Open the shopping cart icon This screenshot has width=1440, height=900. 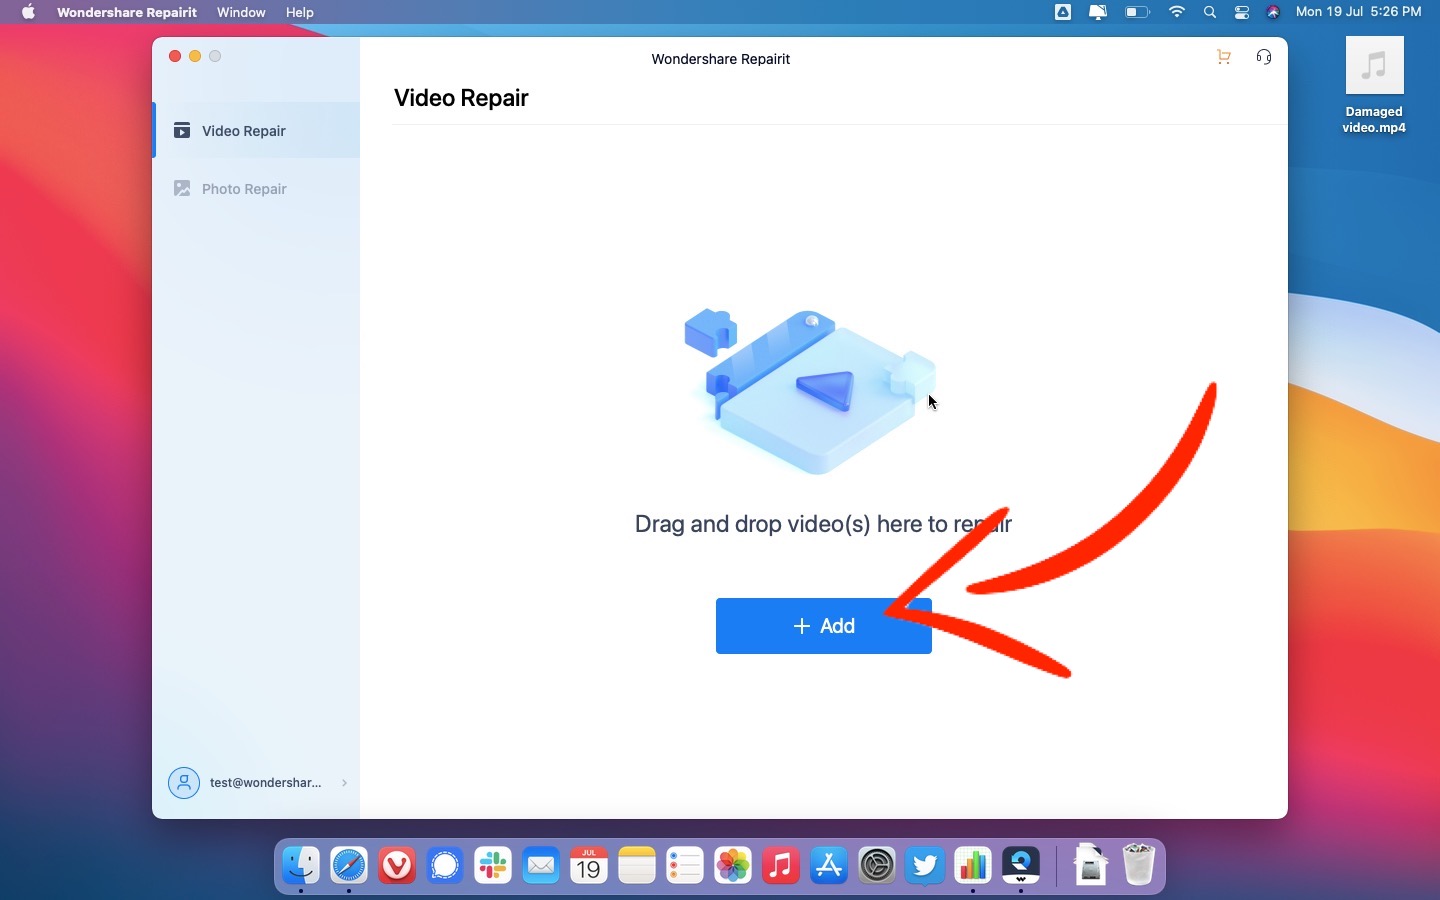[x=1224, y=57]
